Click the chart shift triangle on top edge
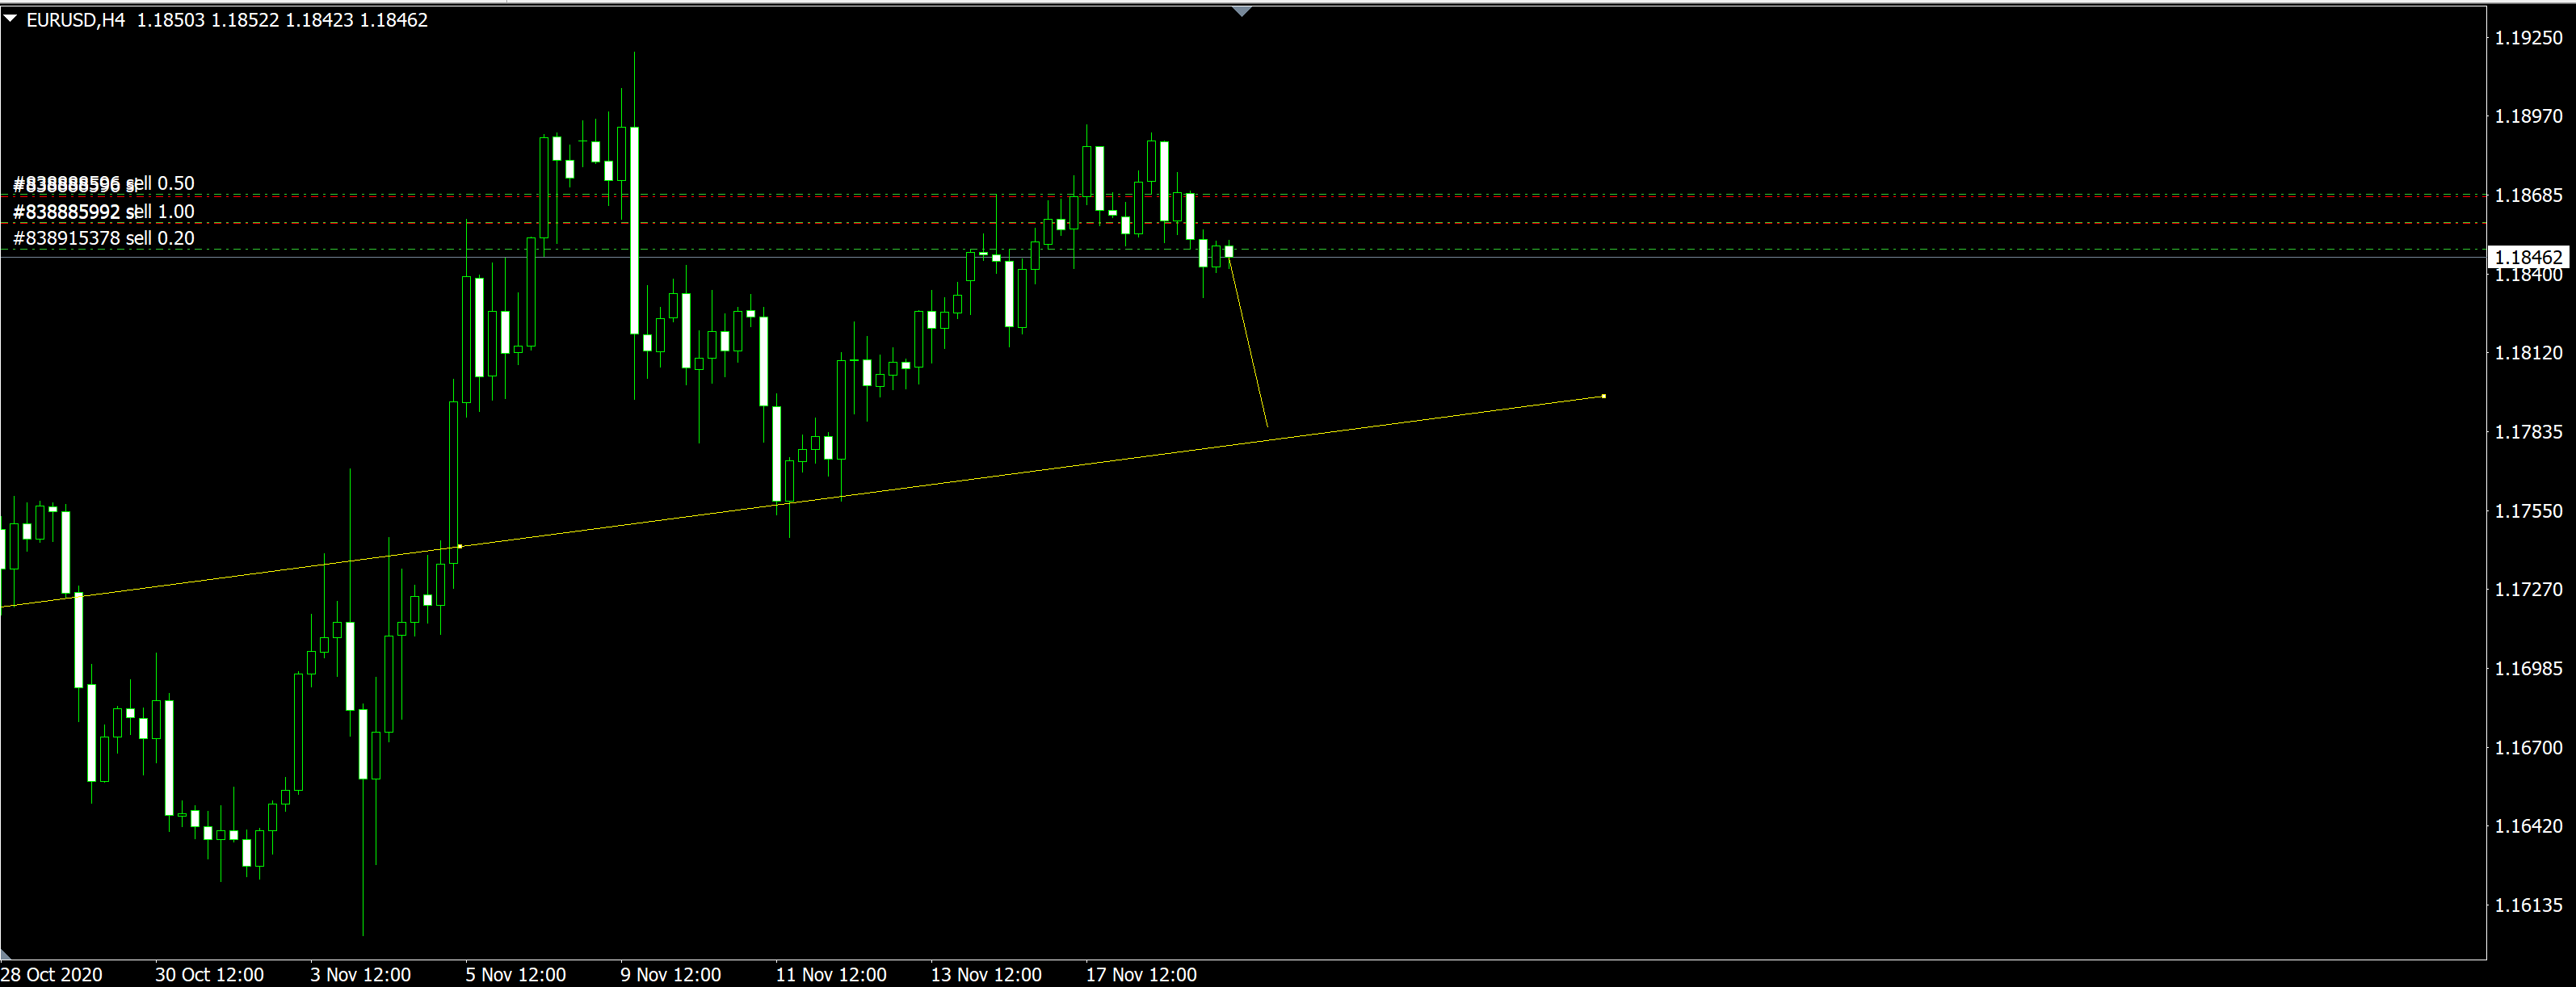The image size is (2576, 987). pos(1242,11)
